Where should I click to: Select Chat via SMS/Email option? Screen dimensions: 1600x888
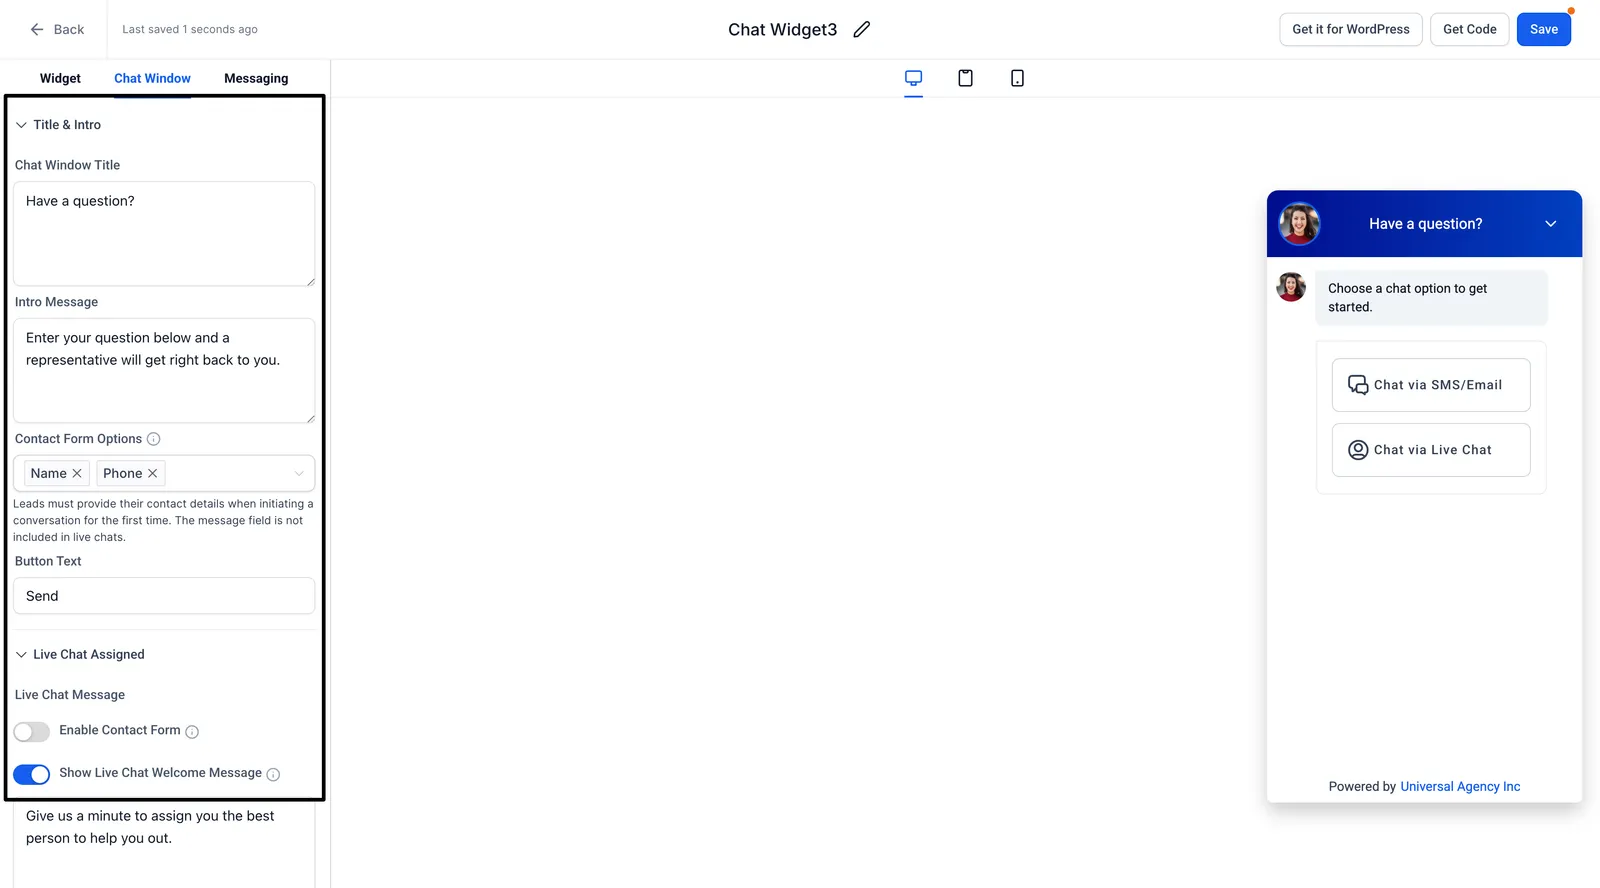click(1431, 385)
